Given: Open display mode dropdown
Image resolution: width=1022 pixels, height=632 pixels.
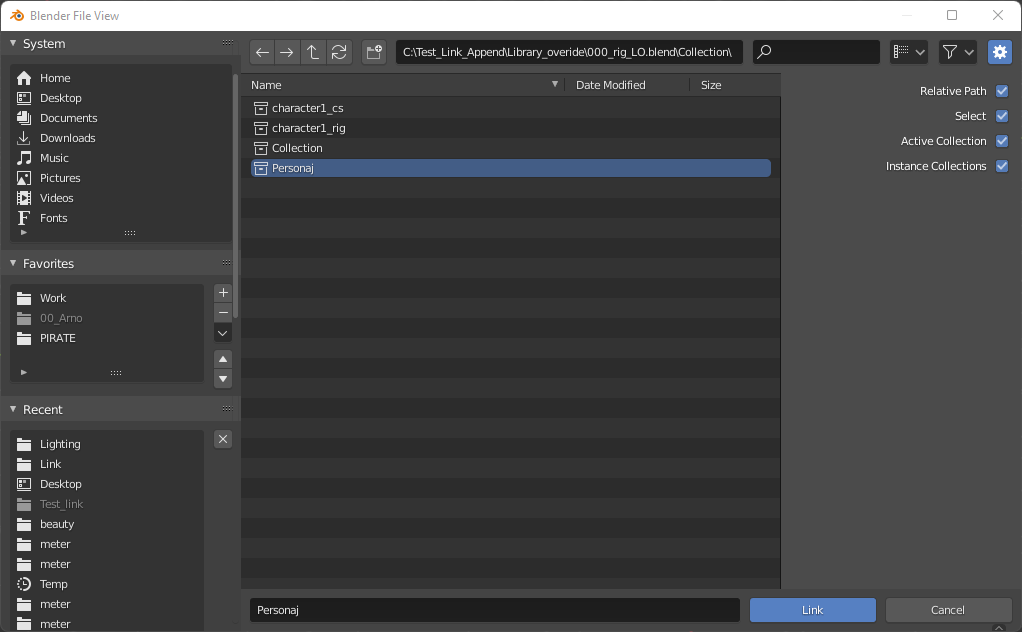Looking at the screenshot, I should coord(909,52).
